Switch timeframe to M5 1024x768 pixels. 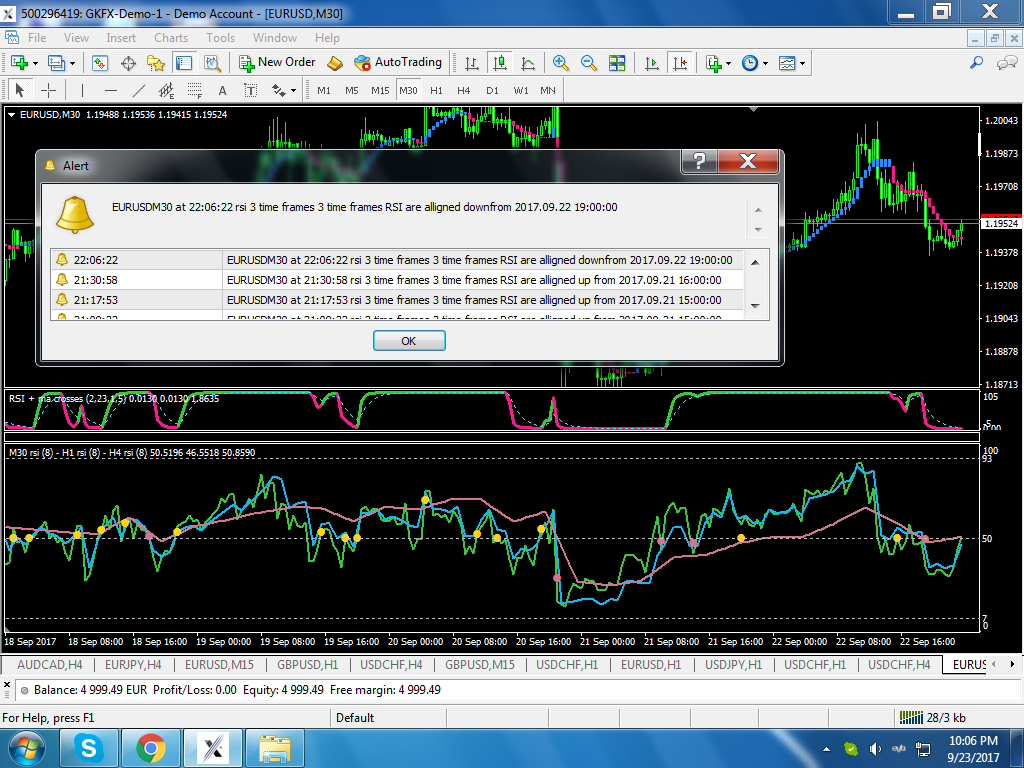(352, 91)
